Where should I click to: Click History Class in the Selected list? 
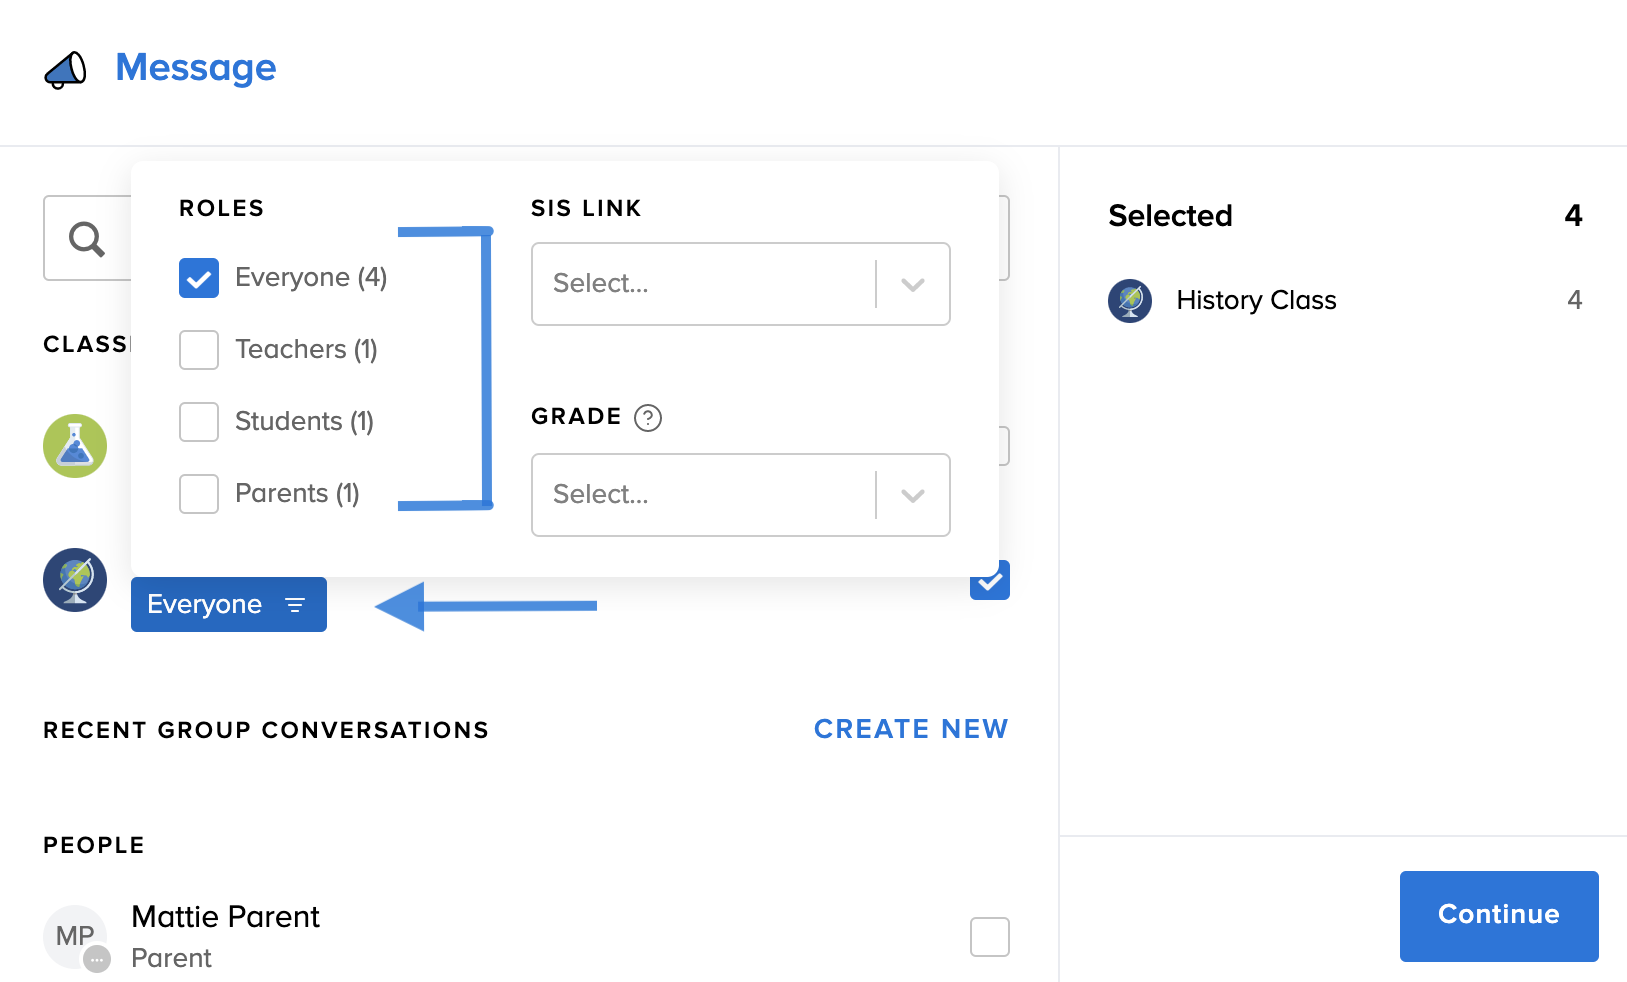tap(1256, 300)
